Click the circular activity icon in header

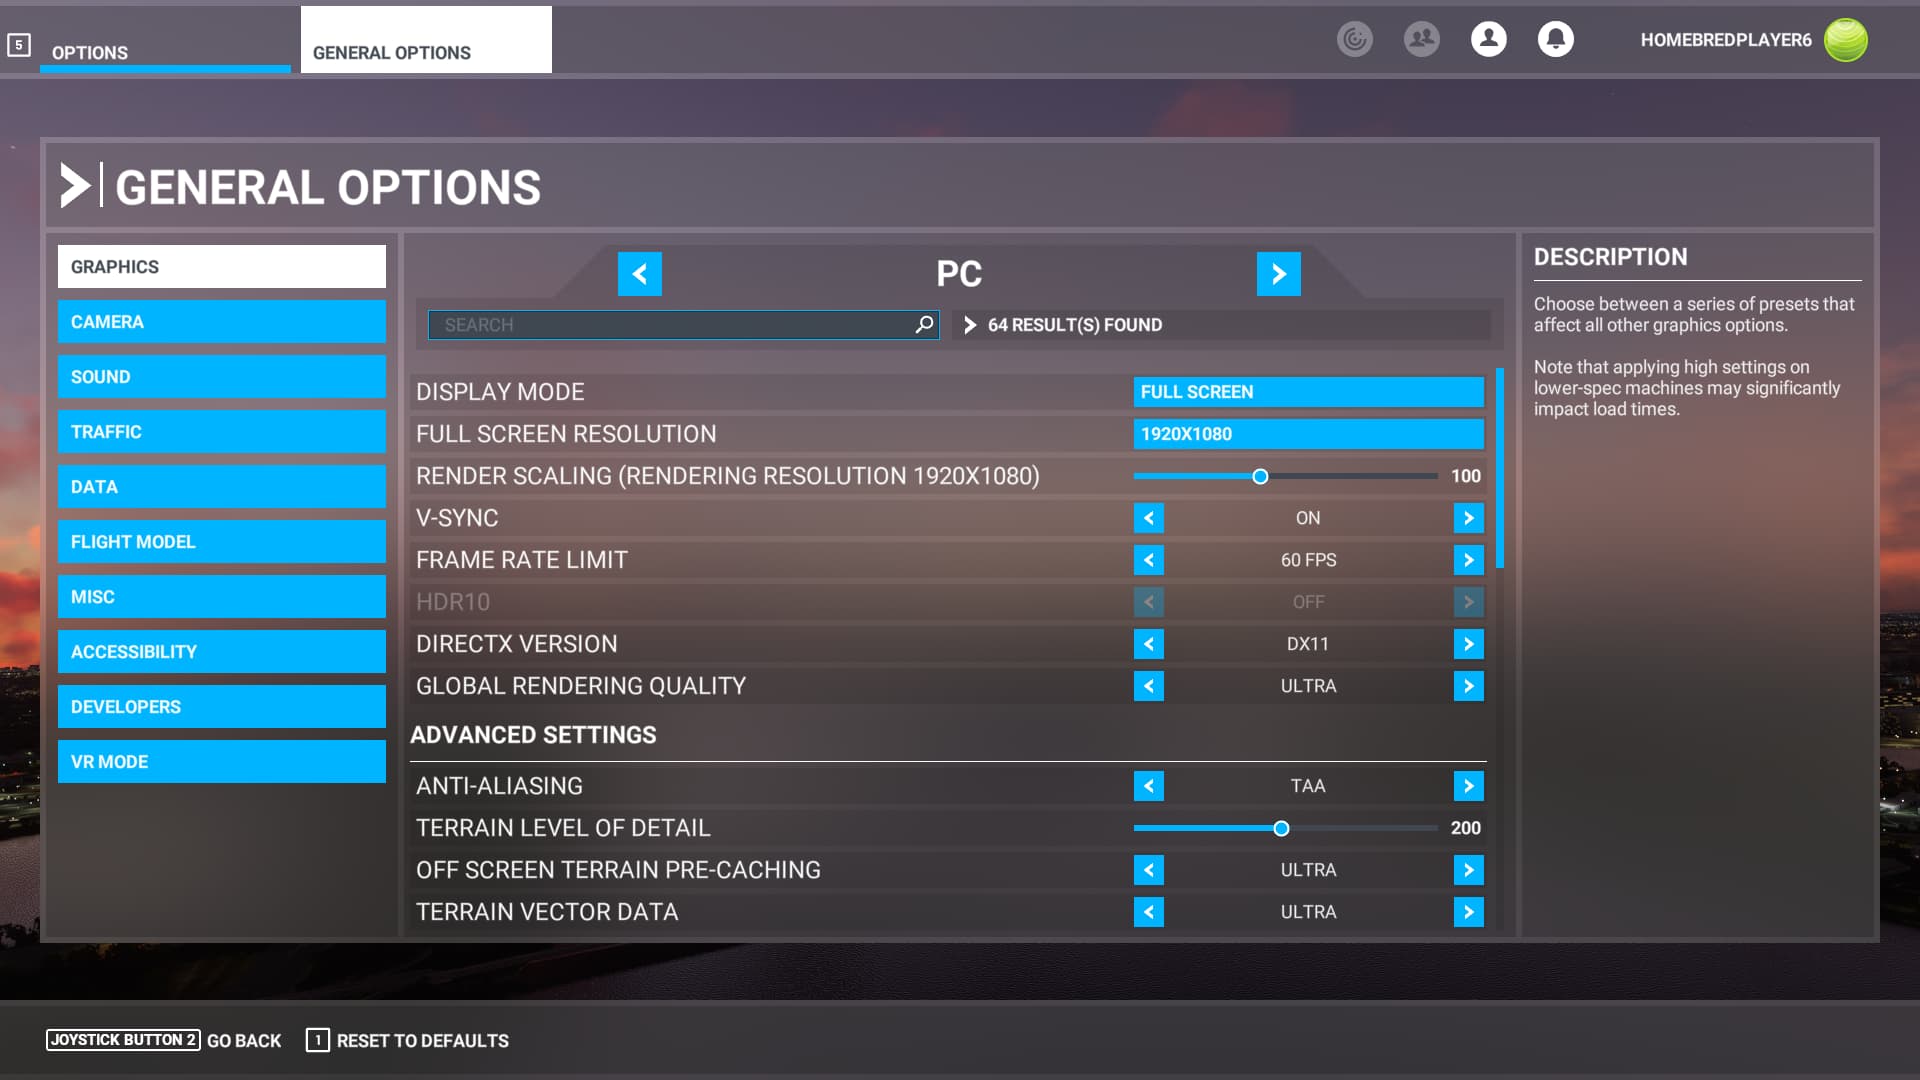[x=1354, y=39]
